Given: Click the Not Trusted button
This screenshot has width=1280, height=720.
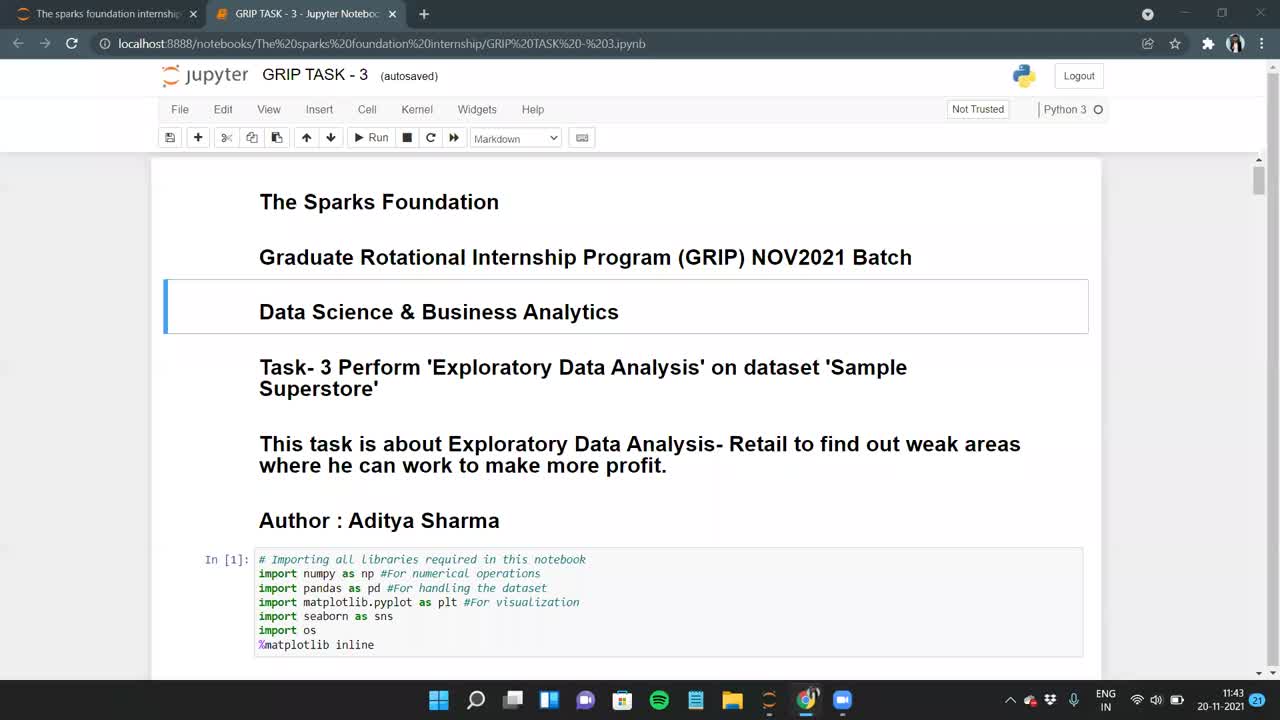Looking at the screenshot, I should coord(978,109).
